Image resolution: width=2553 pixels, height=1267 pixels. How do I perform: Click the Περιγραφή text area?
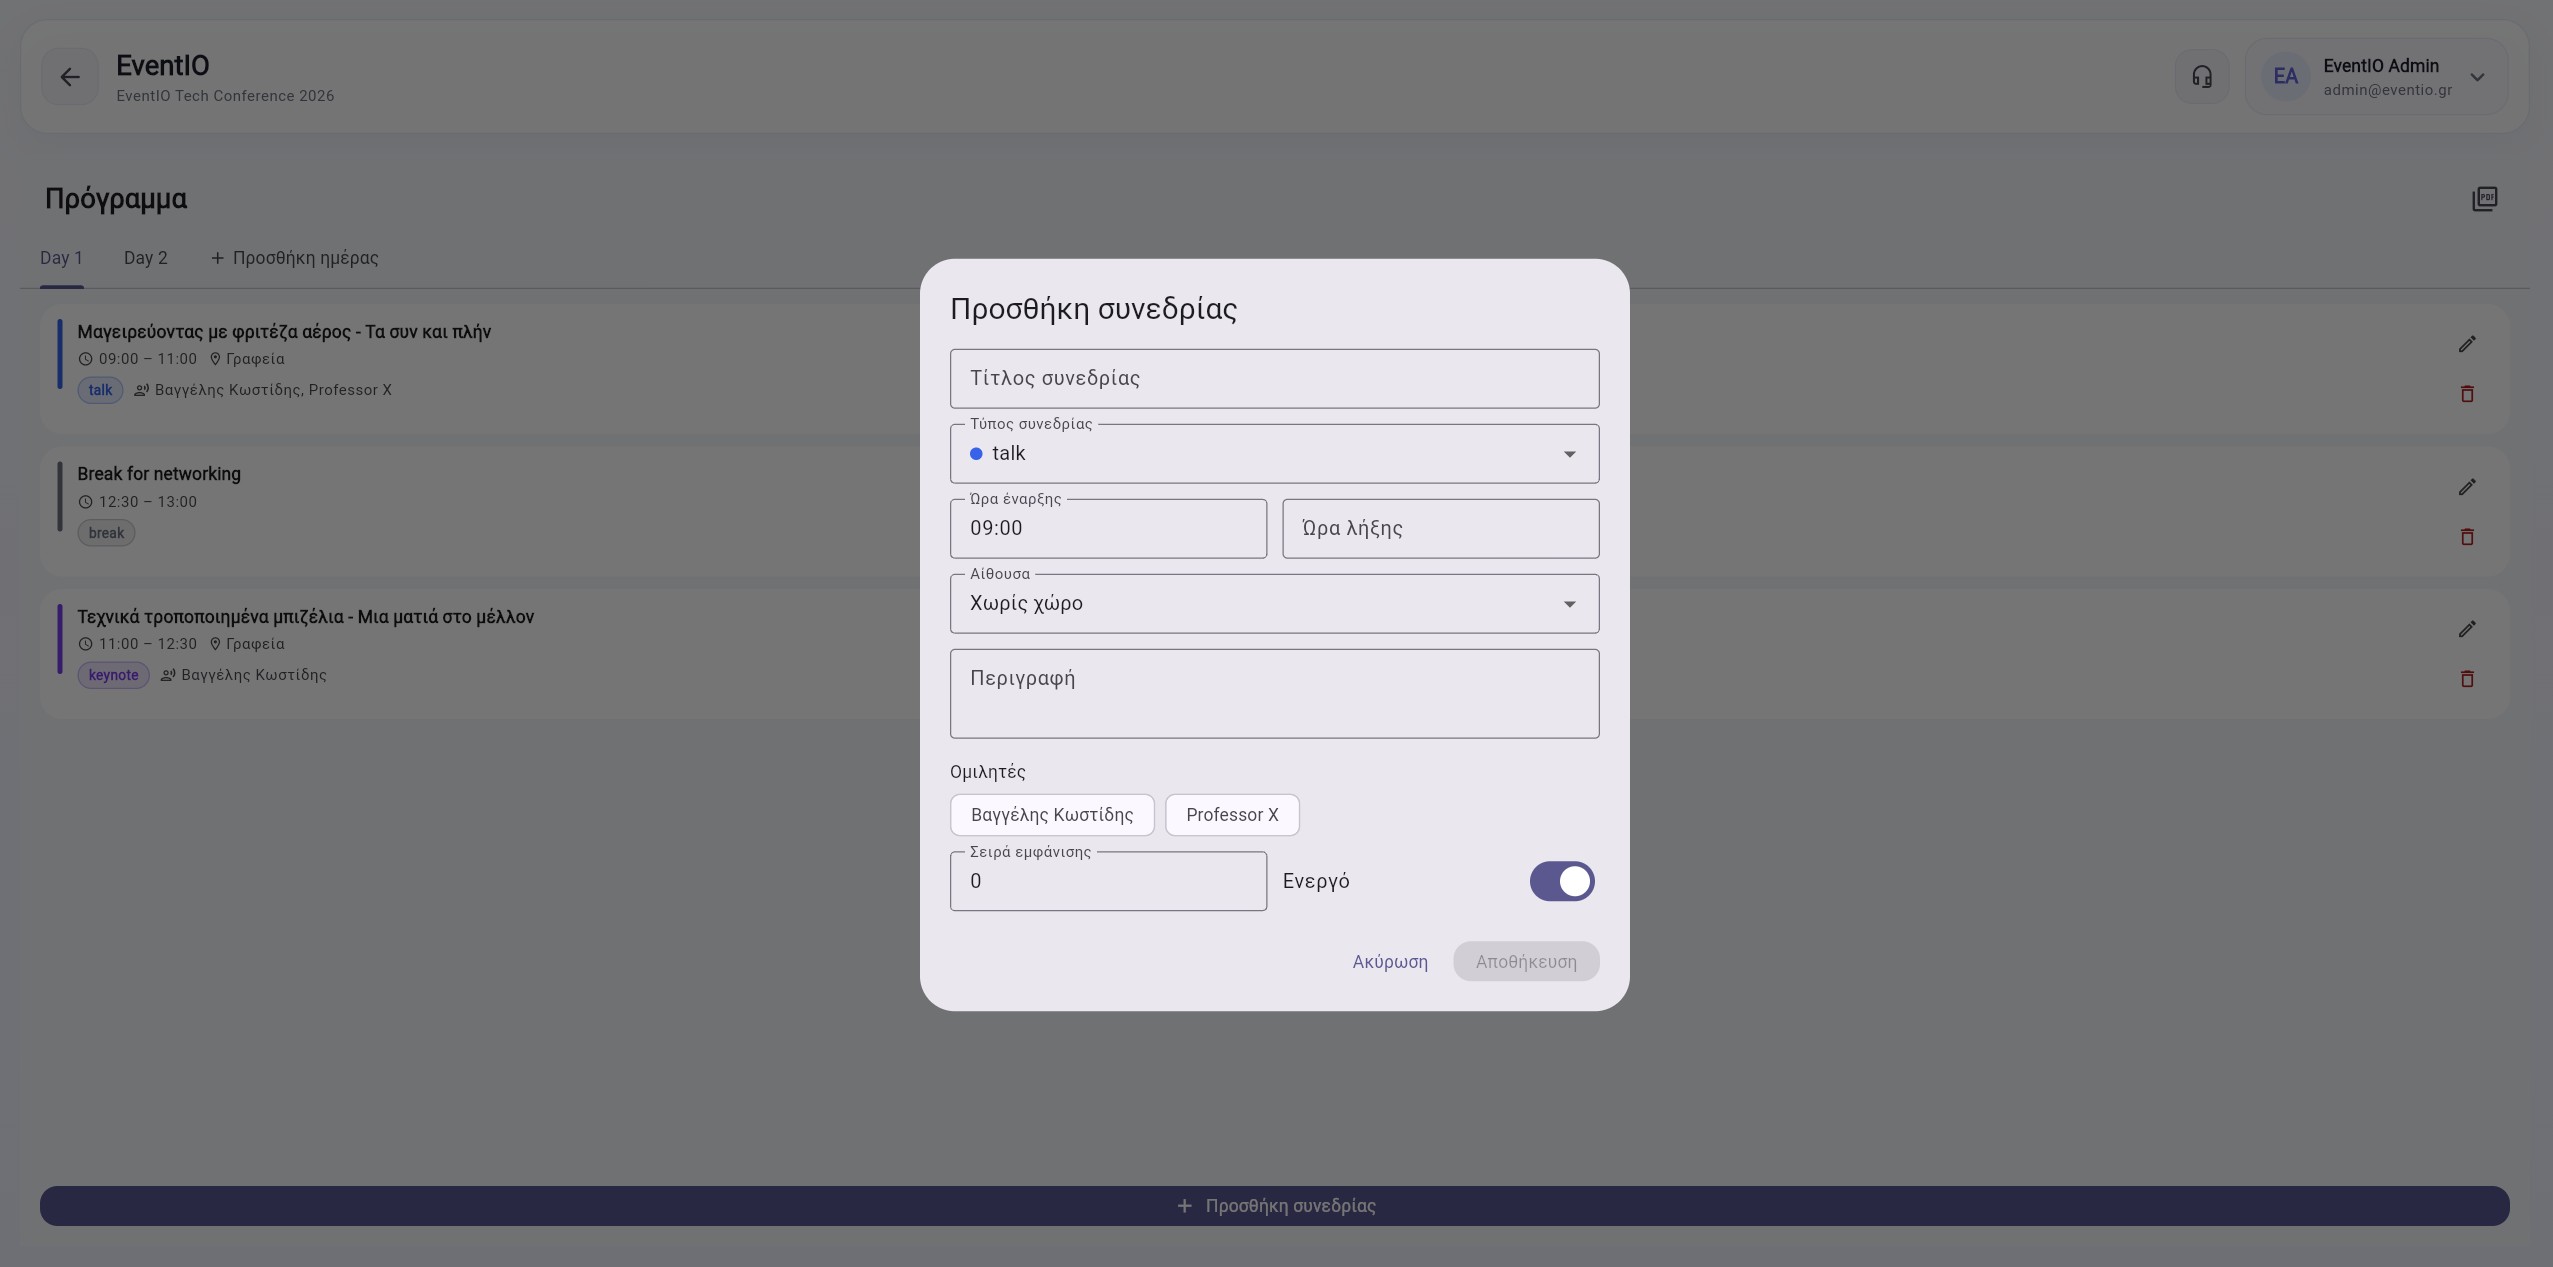click(x=1274, y=694)
